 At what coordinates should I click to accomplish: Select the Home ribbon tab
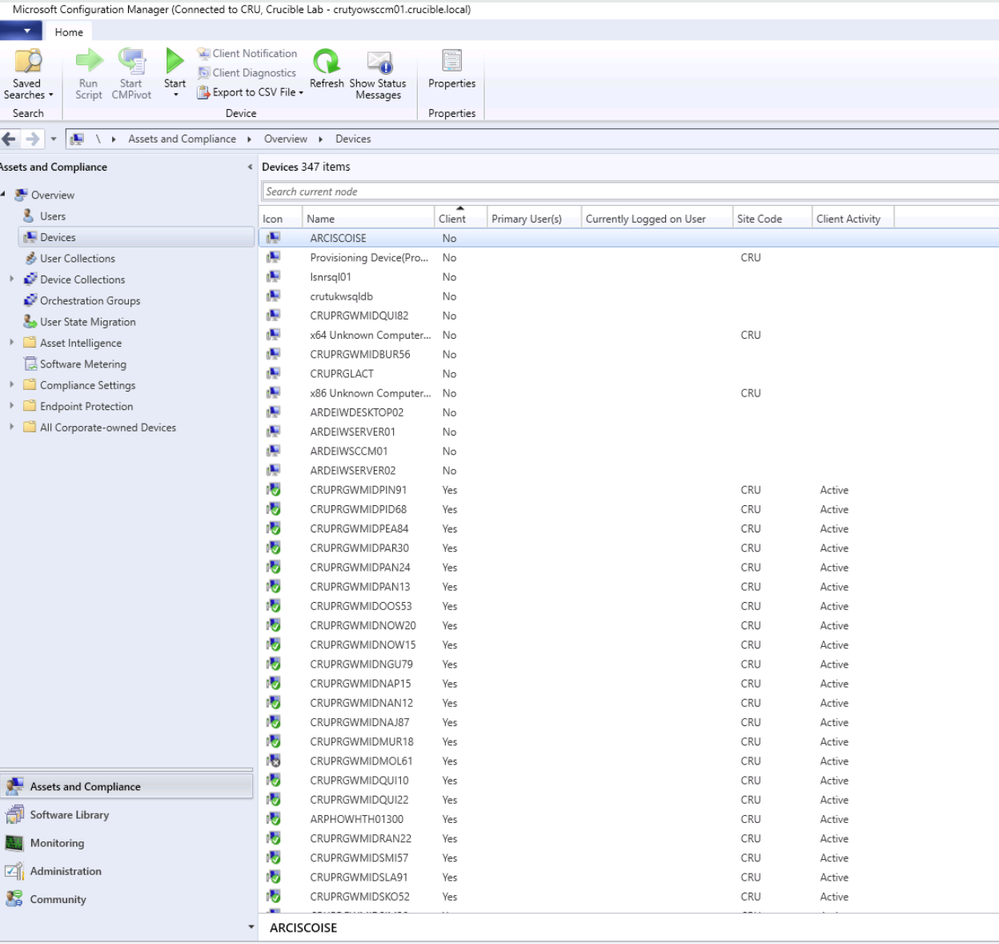[68, 31]
